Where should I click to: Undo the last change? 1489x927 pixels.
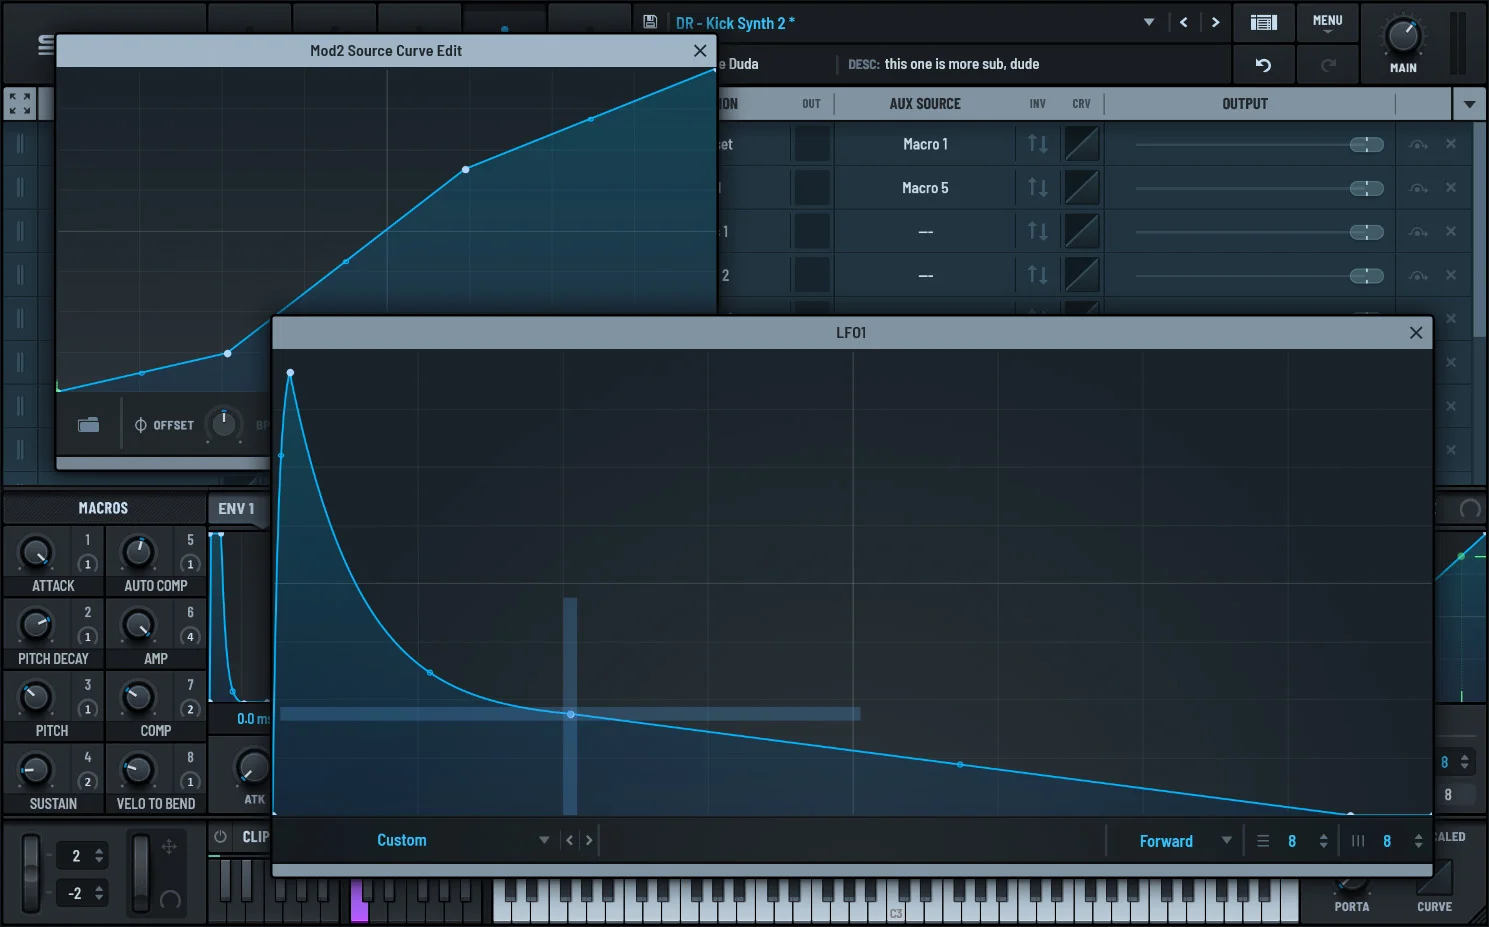[x=1263, y=65]
